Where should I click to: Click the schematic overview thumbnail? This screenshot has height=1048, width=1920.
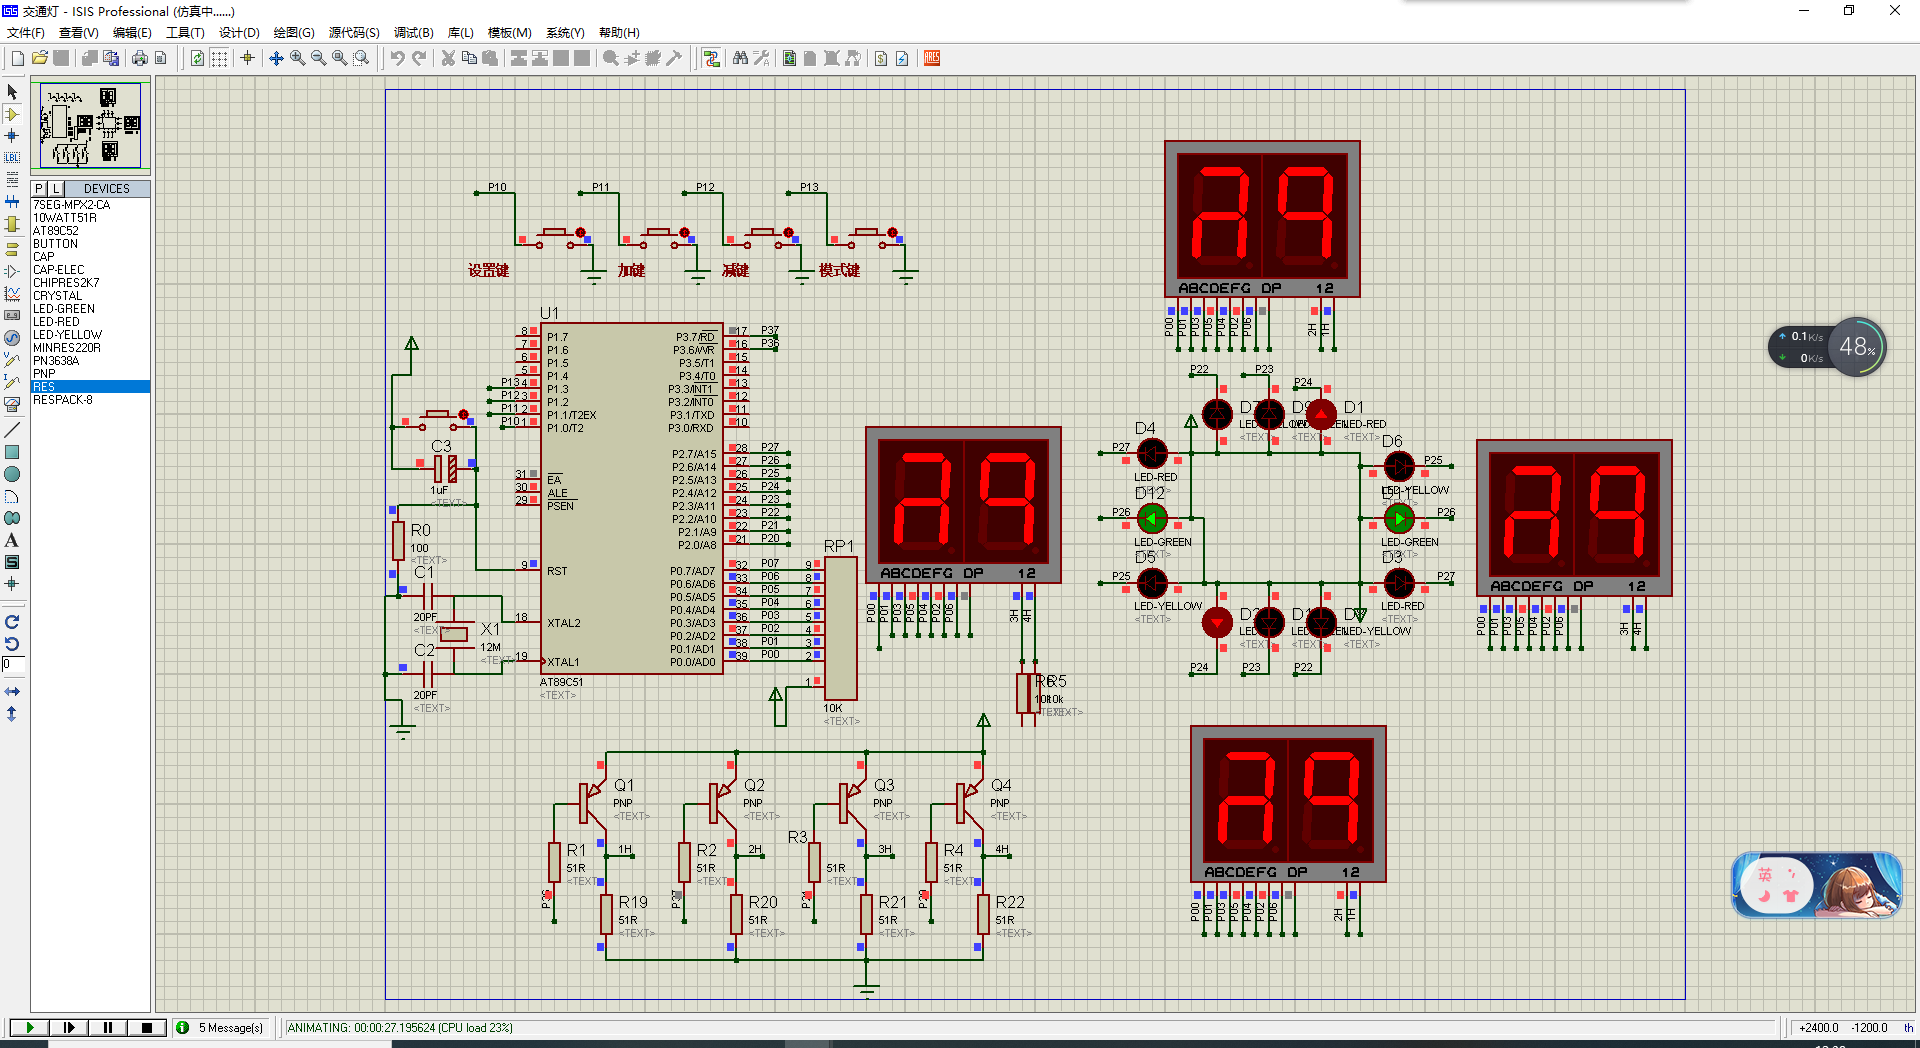[91, 125]
